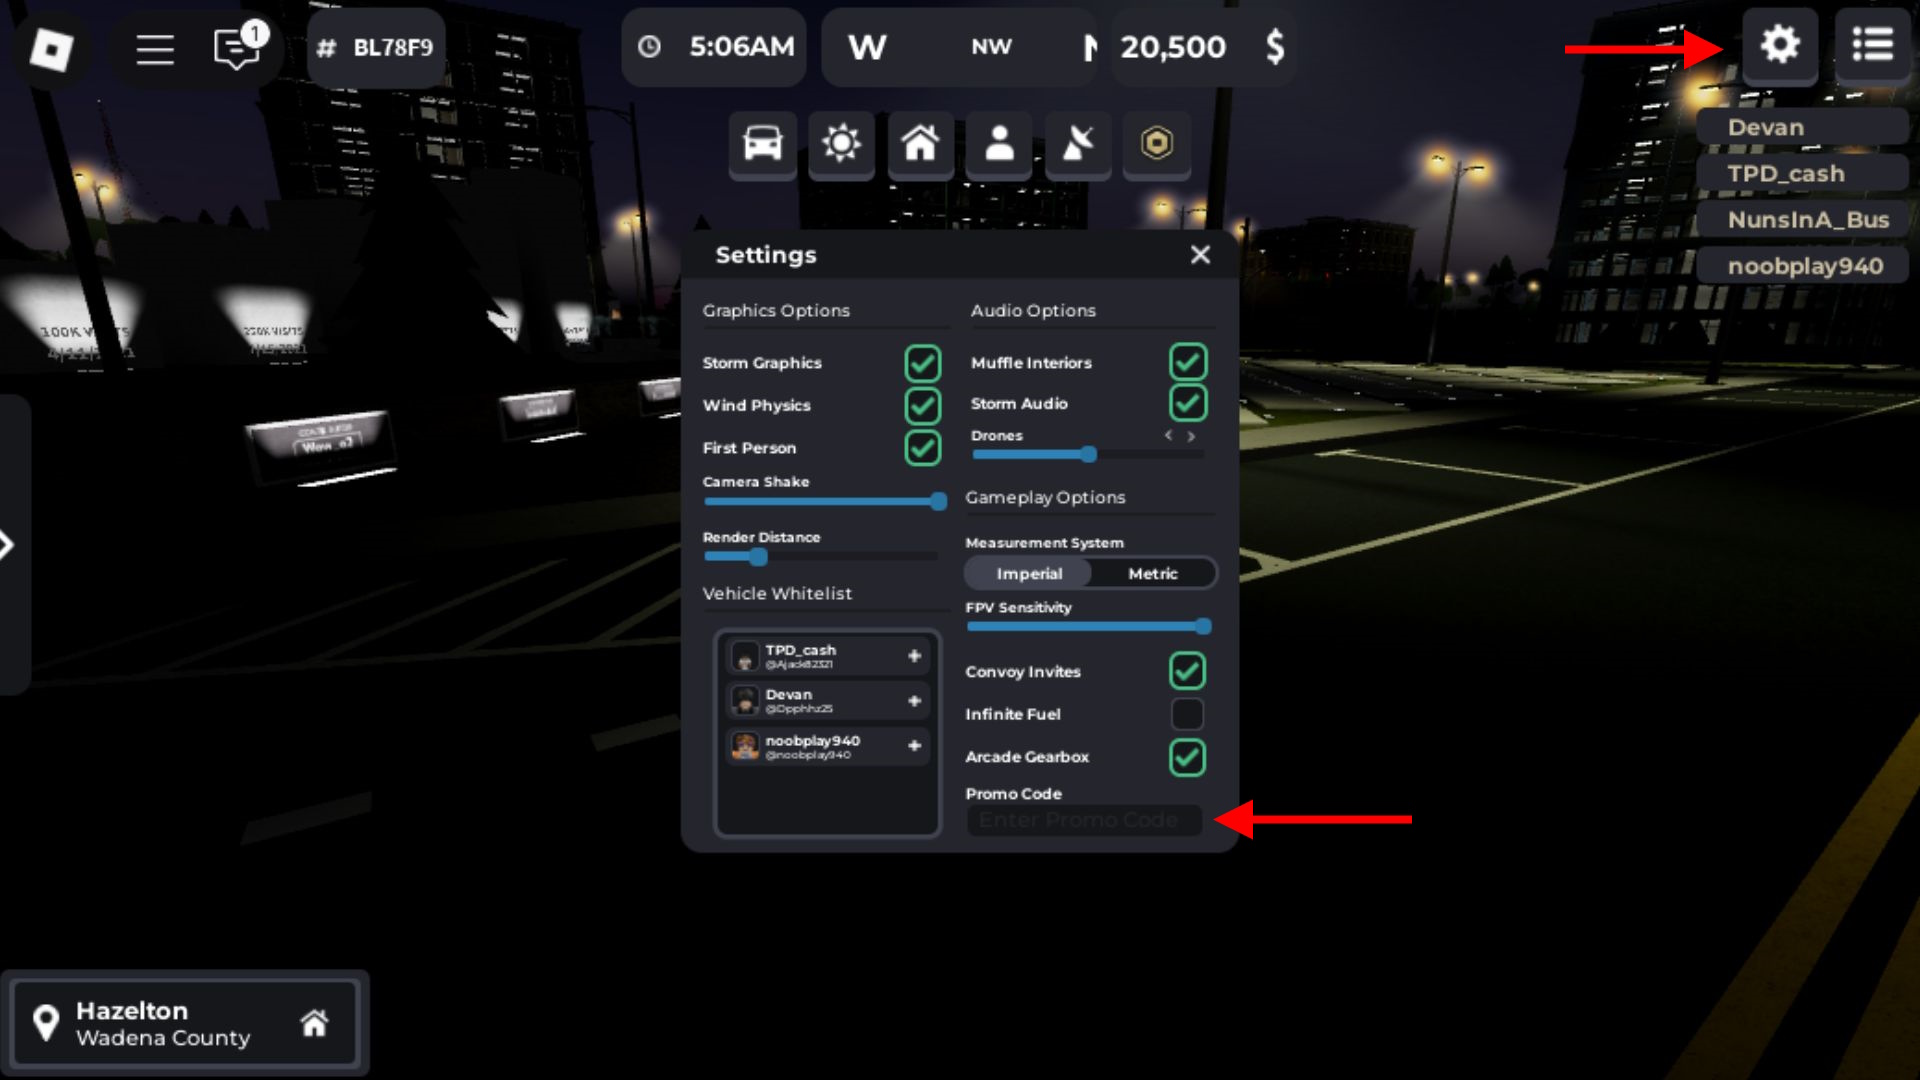Open the vehicle spawn car icon

click(762, 144)
